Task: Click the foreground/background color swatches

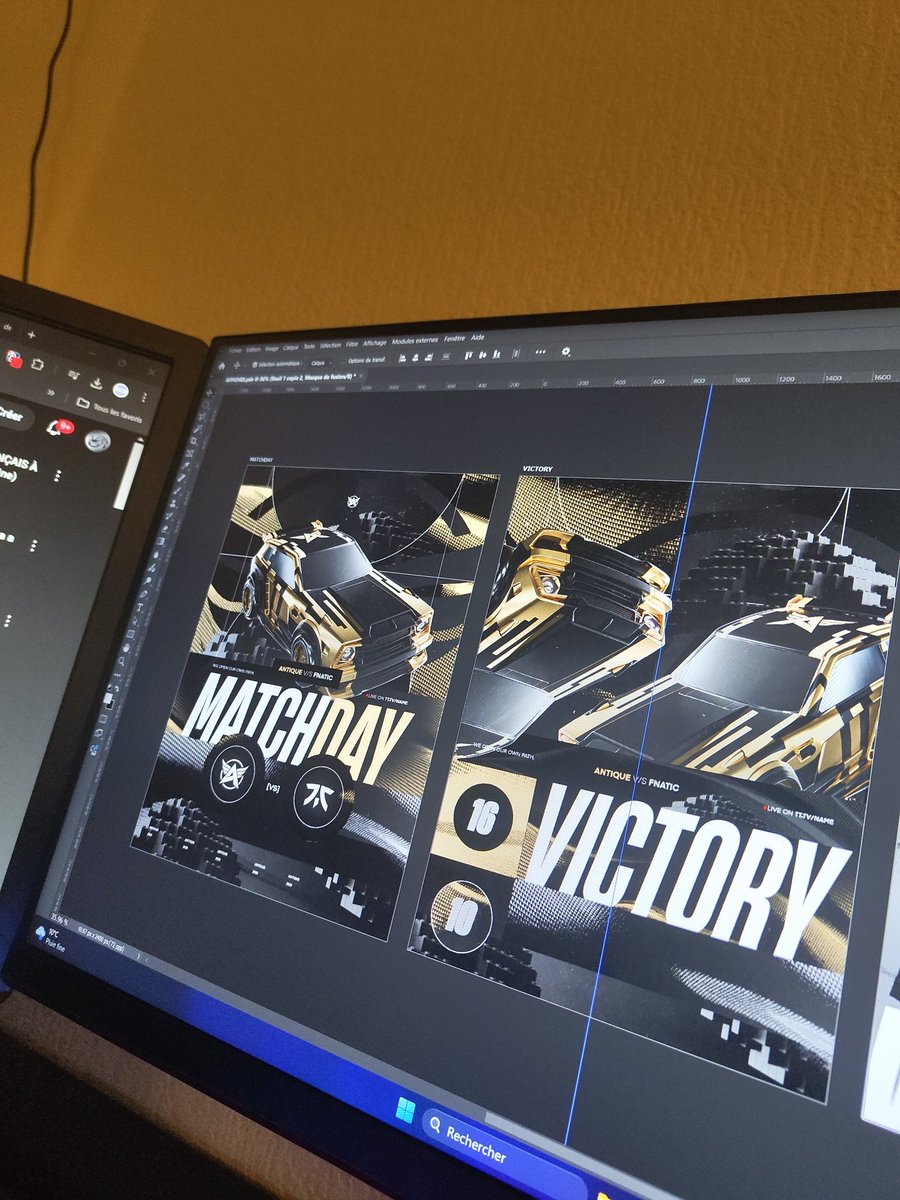Action: coord(108,700)
